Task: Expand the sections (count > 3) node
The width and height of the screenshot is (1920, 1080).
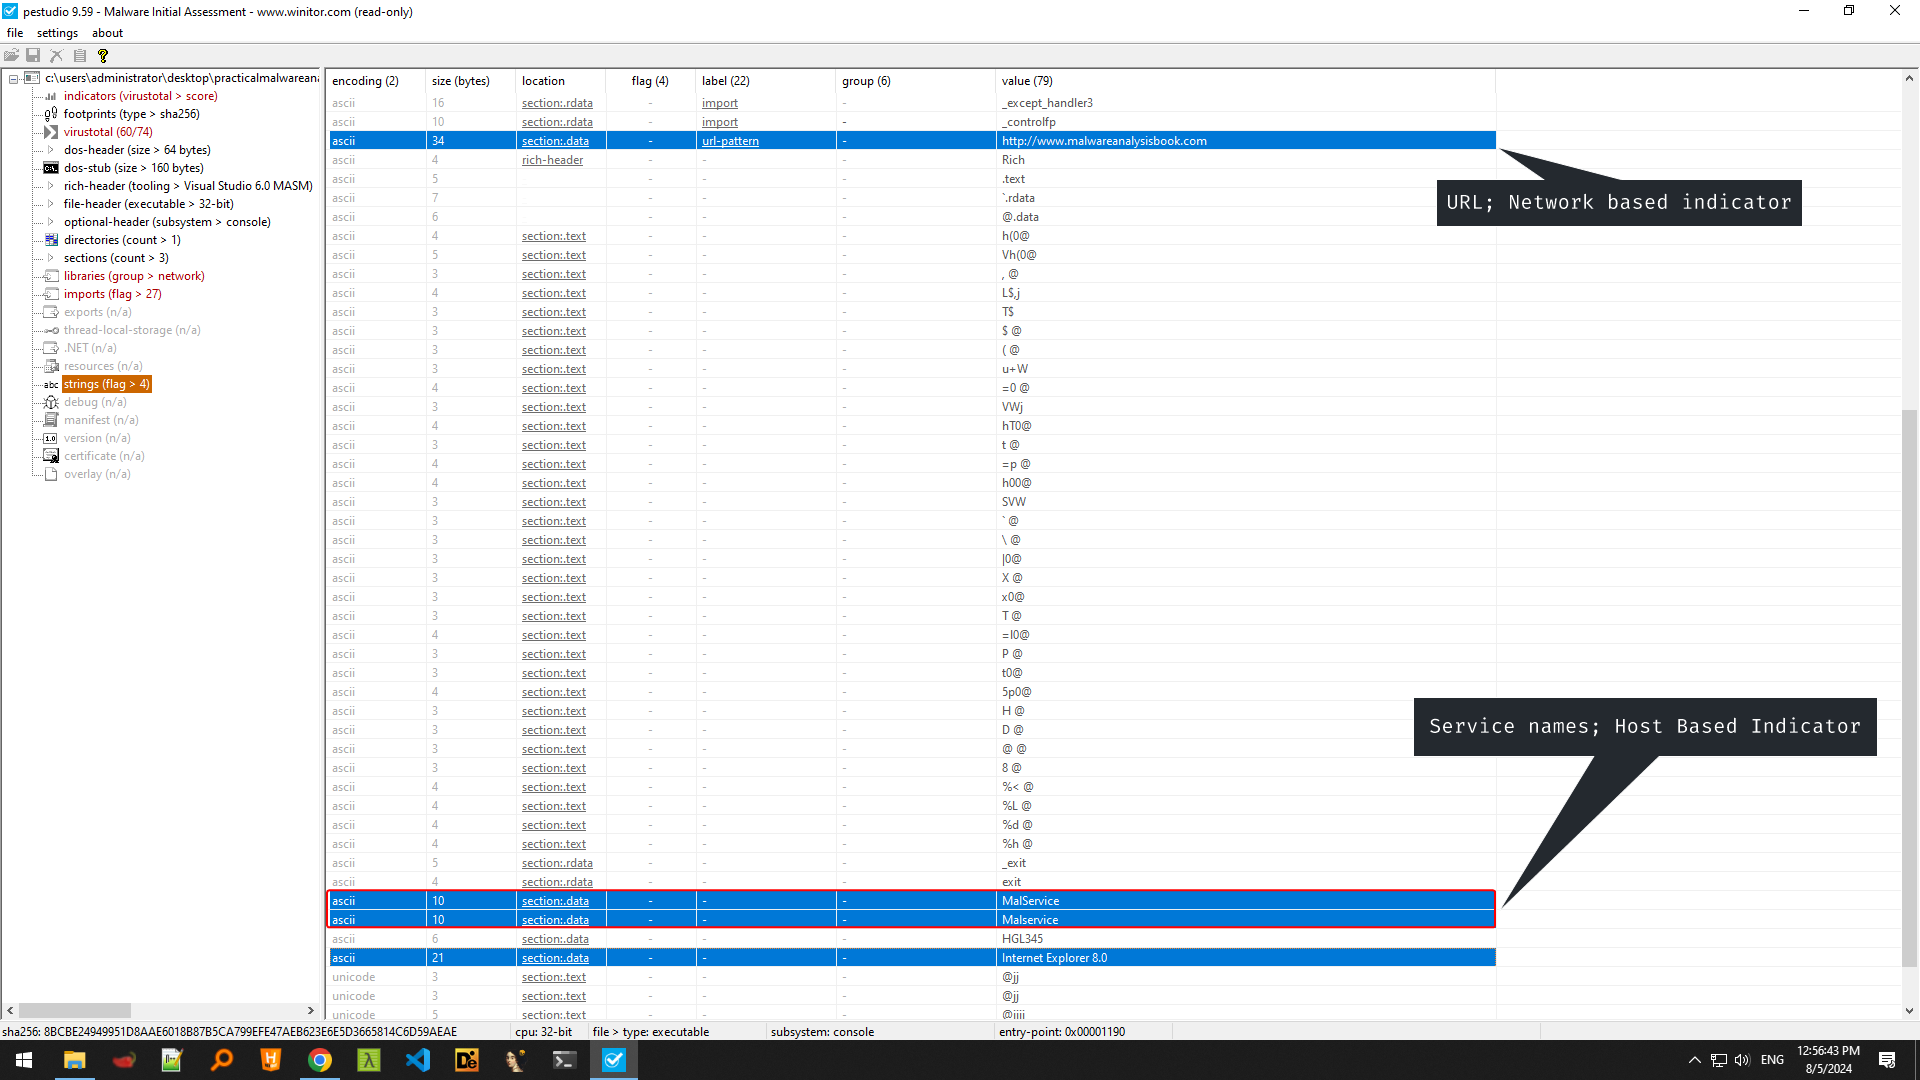Action: (x=51, y=258)
